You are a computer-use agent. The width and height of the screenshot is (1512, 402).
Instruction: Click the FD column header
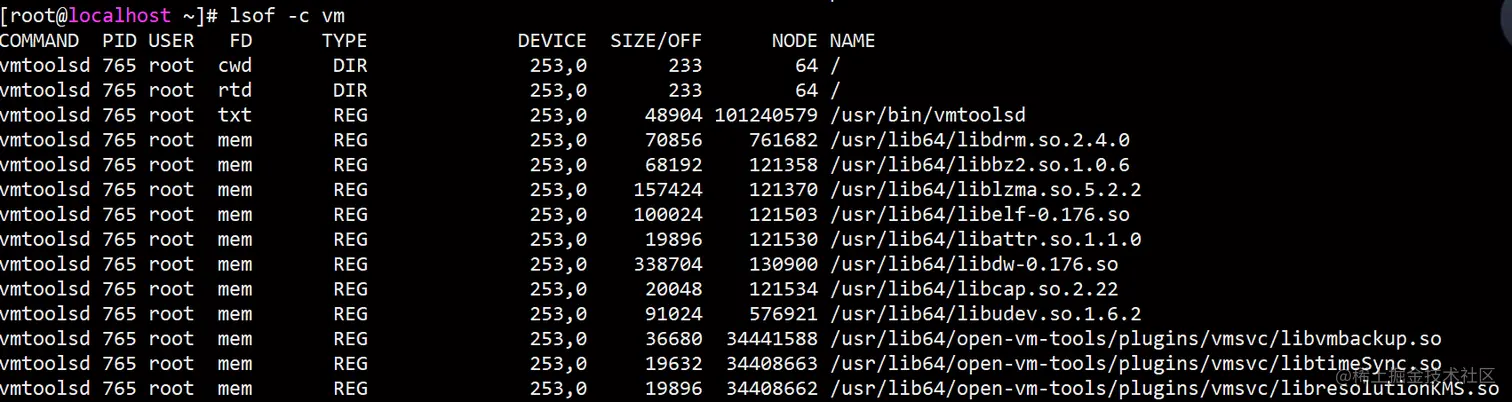click(x=241, y=41)
